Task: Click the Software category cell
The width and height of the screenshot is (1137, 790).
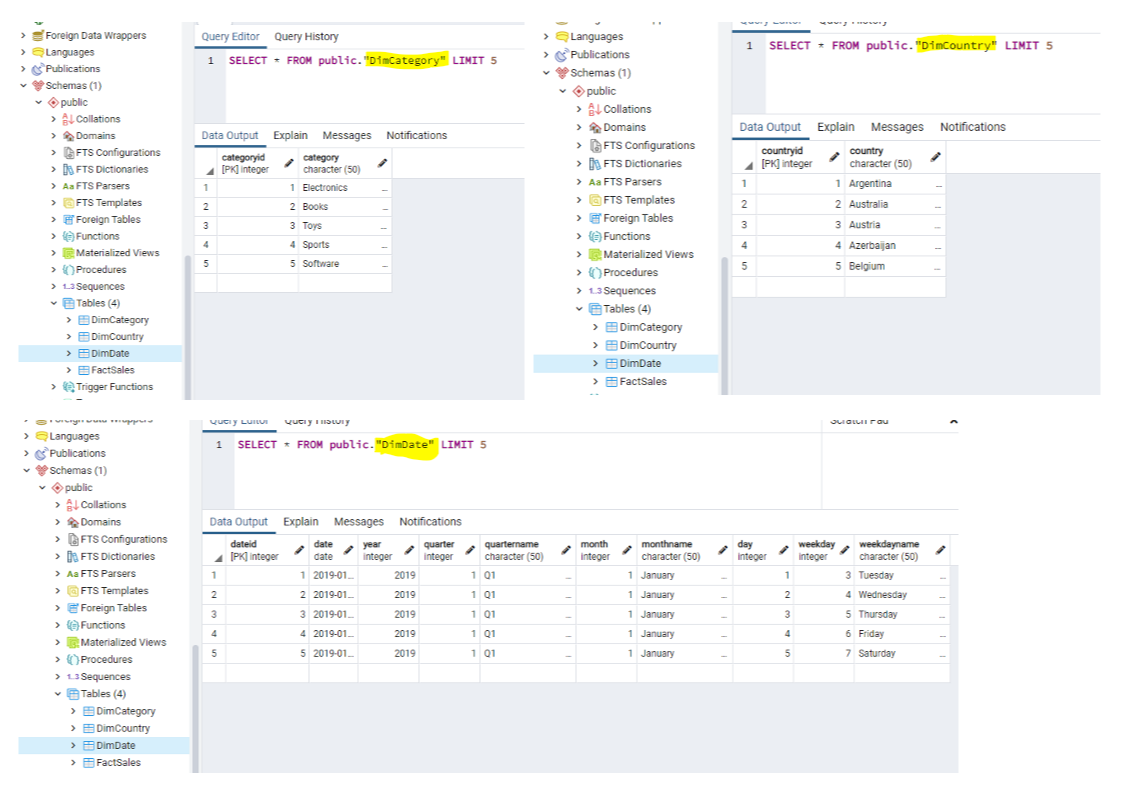Action: [x=344, y=264]
